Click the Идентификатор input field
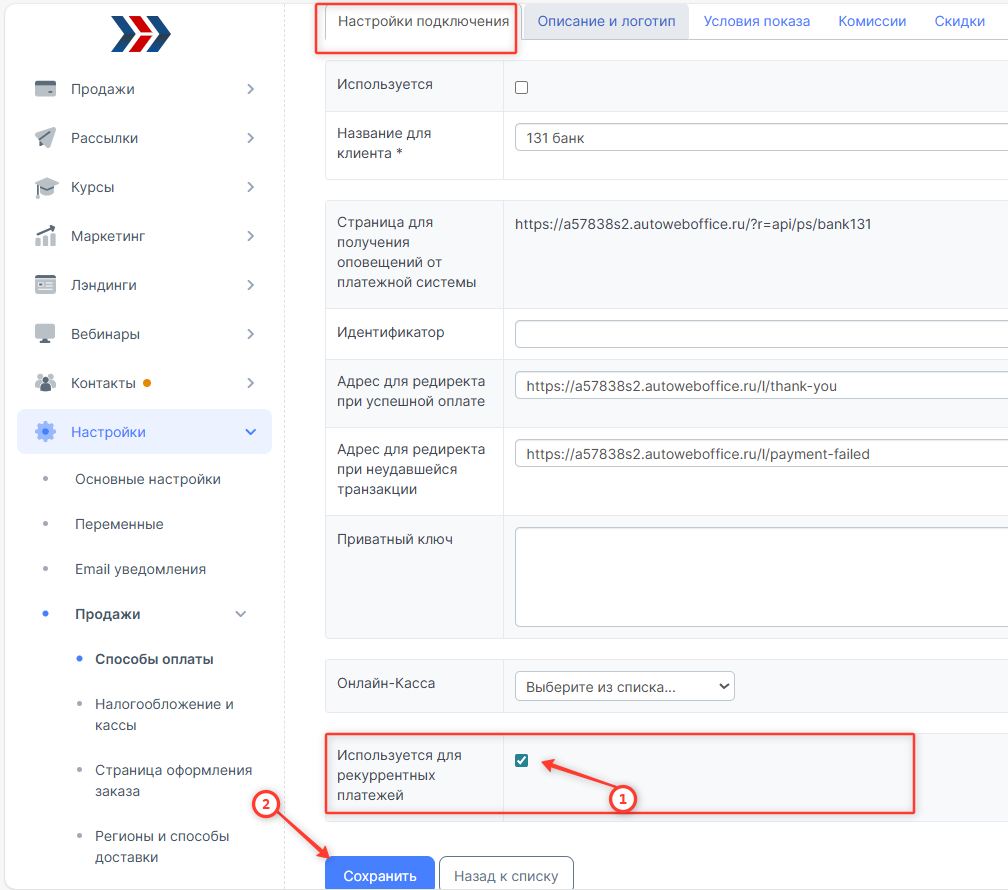The width and height of the screenshot is (1008, 890). 760,333
